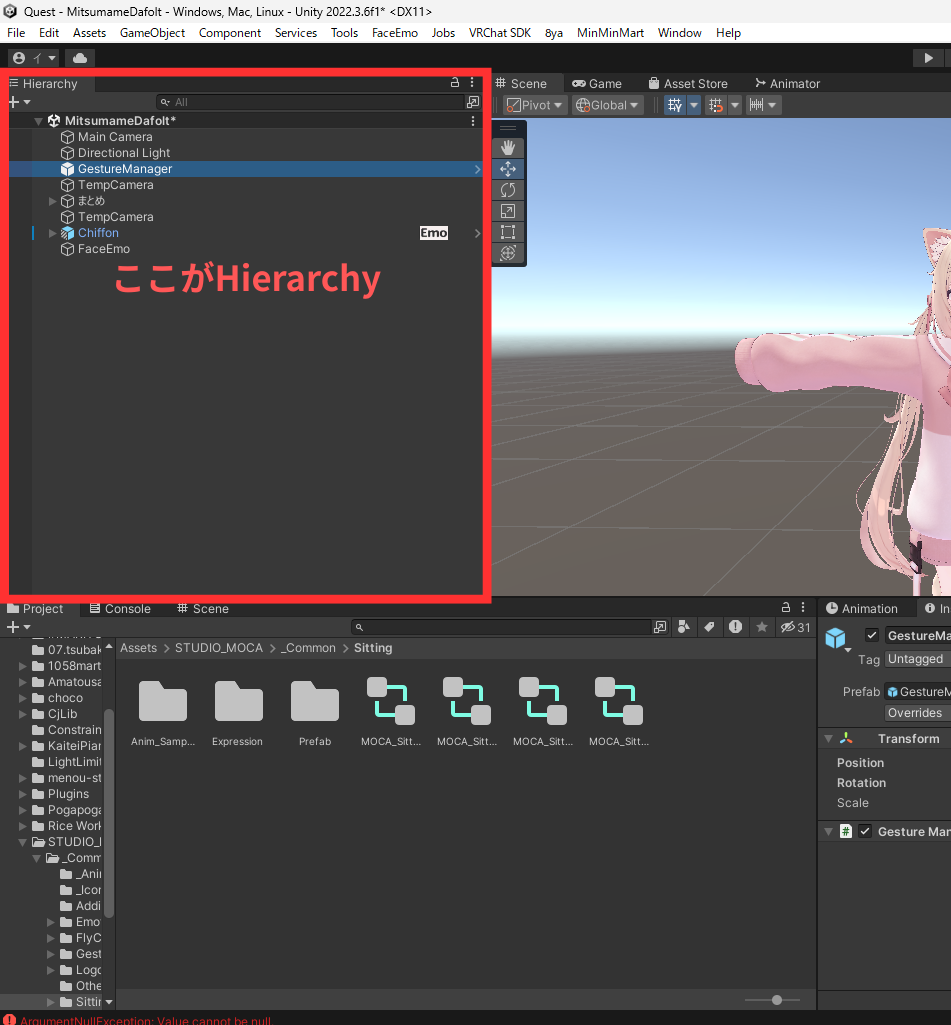The height and width of the screenshot is (1025, 951).
Task: Click the icon size slider in Project panel
Action: click(777, 1000)
